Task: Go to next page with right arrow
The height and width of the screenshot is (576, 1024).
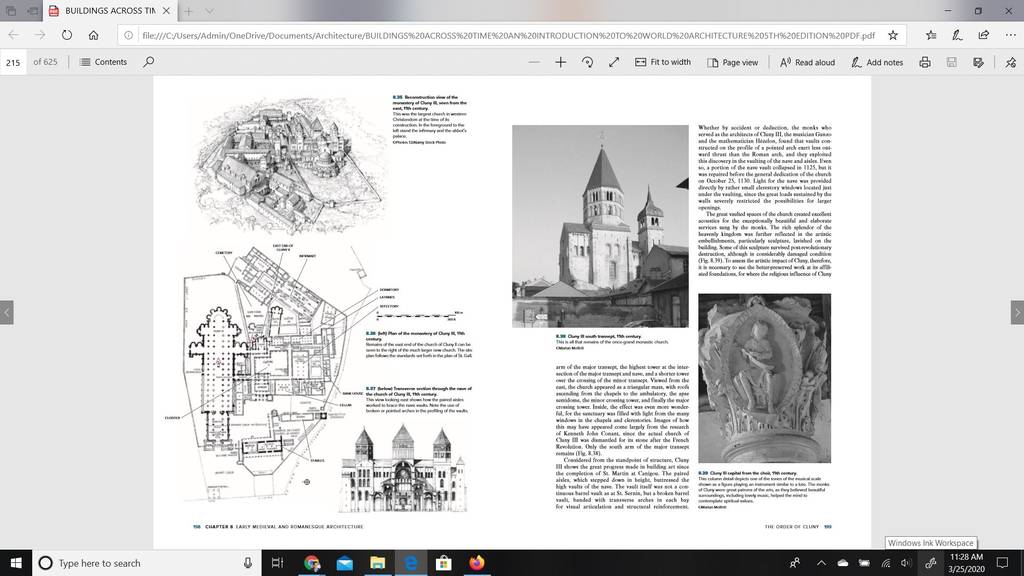Action: point(1017,312)
